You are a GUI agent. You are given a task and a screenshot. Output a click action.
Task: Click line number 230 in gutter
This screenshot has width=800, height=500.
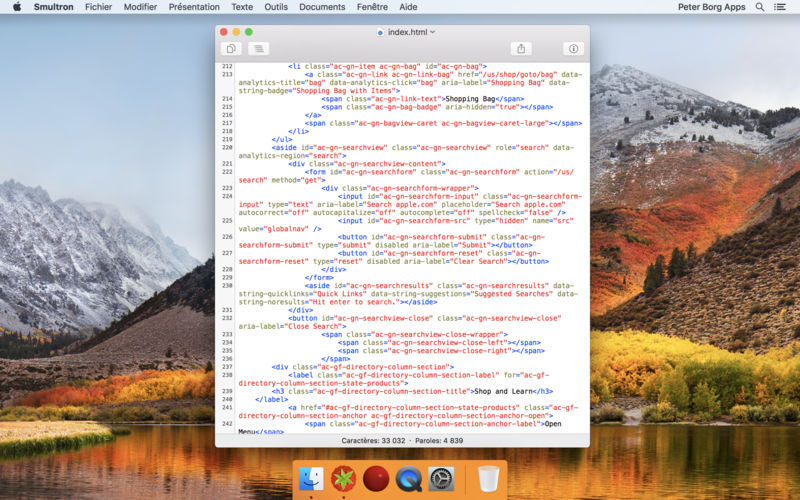click(x=227, y=286)
